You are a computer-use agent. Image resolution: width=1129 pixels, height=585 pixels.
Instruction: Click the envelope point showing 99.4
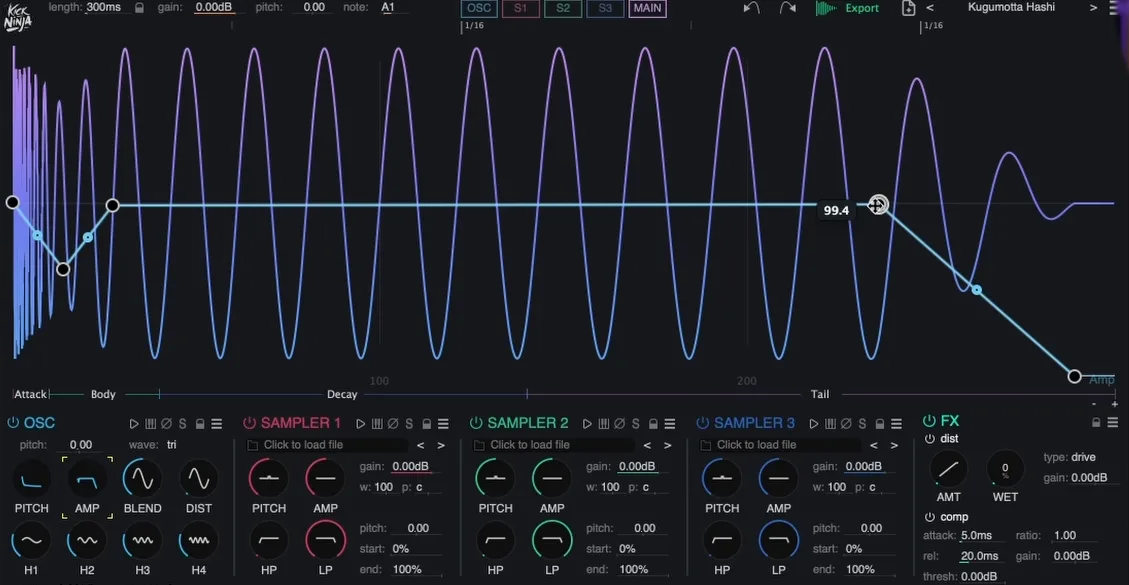click(878, 205)
